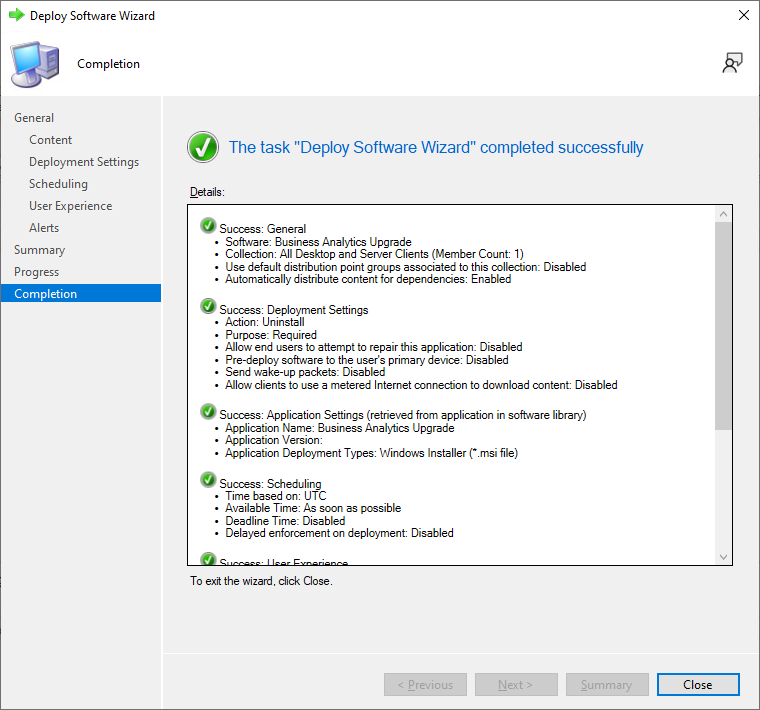The height and width of the screenshot is (710, 760).
Task: Click the 'Action: Uninstall' line
Action: click(265, 322)
